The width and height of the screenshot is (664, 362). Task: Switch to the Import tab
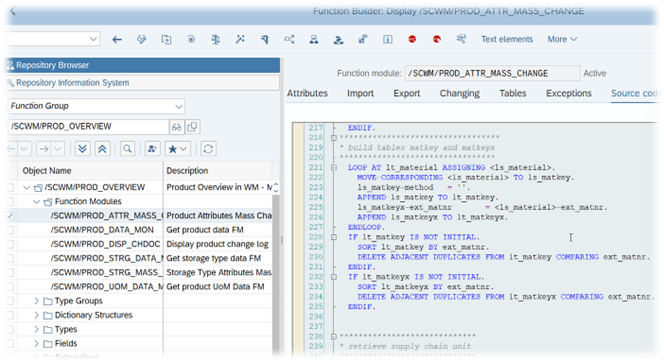[360, 93]
